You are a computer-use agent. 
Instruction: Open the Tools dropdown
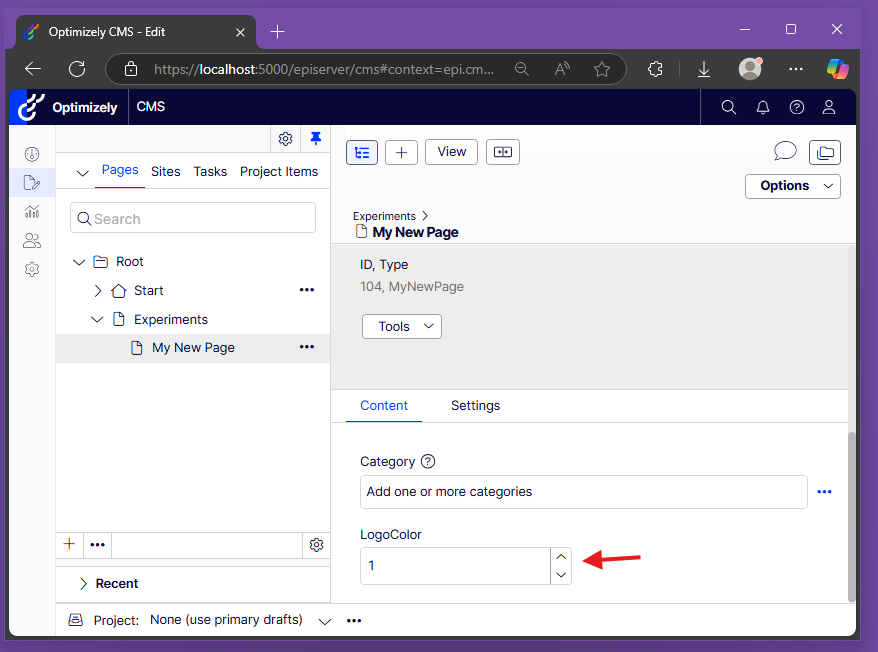[402, 327]
